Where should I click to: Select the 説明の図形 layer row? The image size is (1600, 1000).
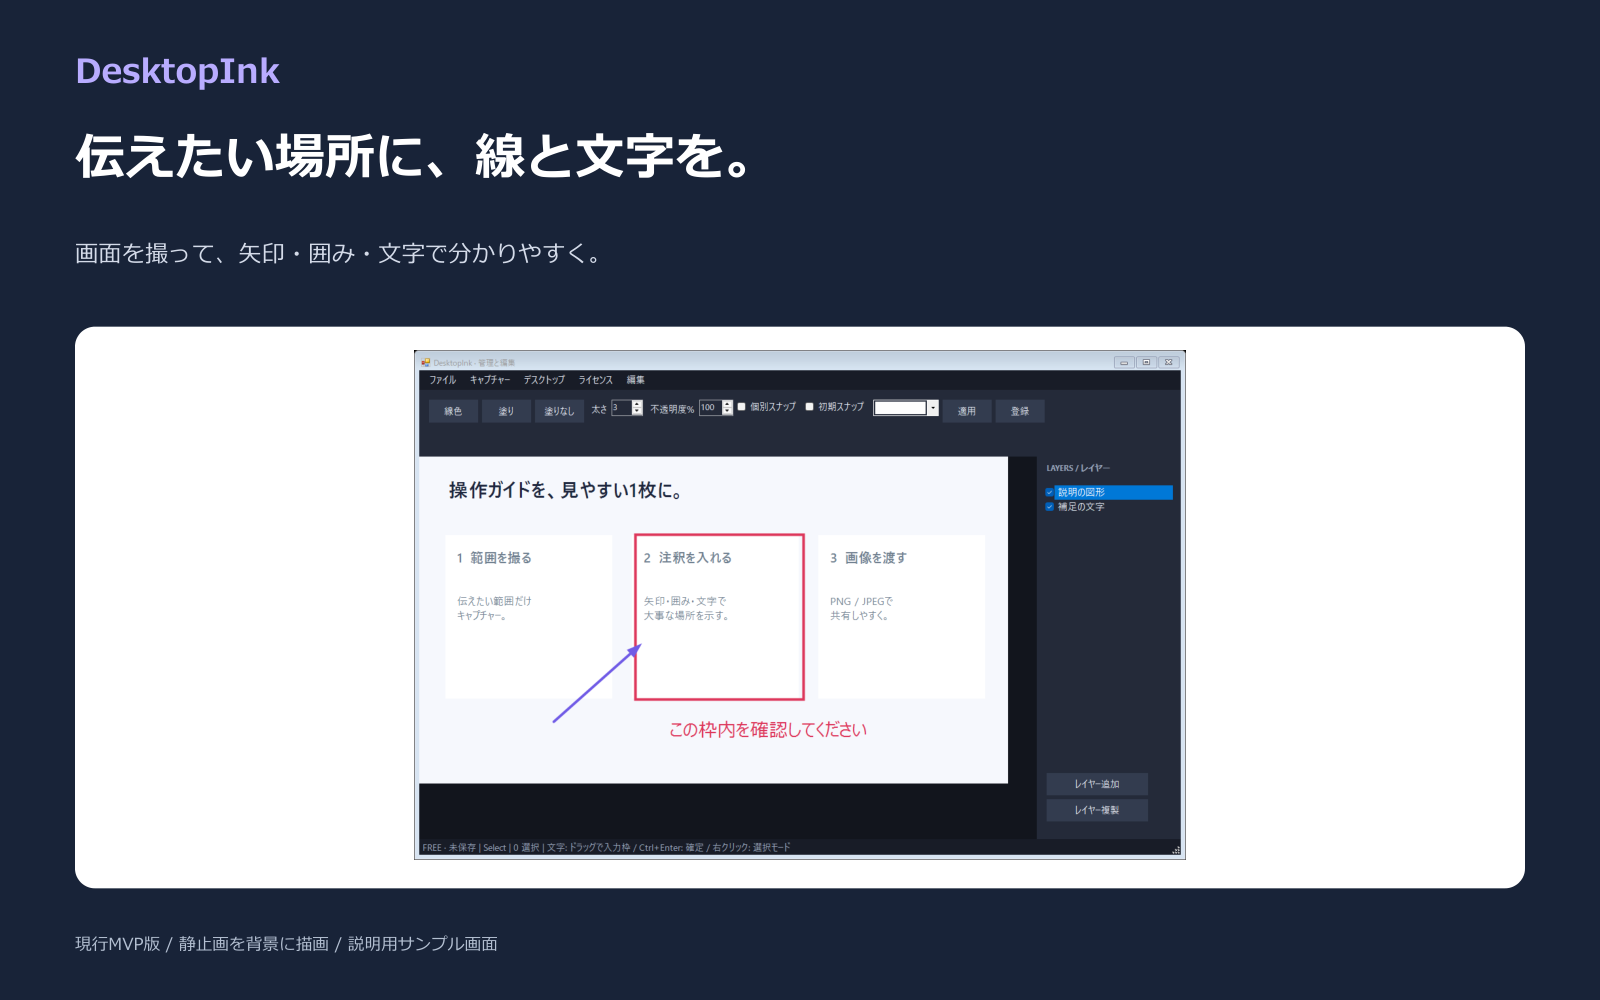tap(1113, 493)
